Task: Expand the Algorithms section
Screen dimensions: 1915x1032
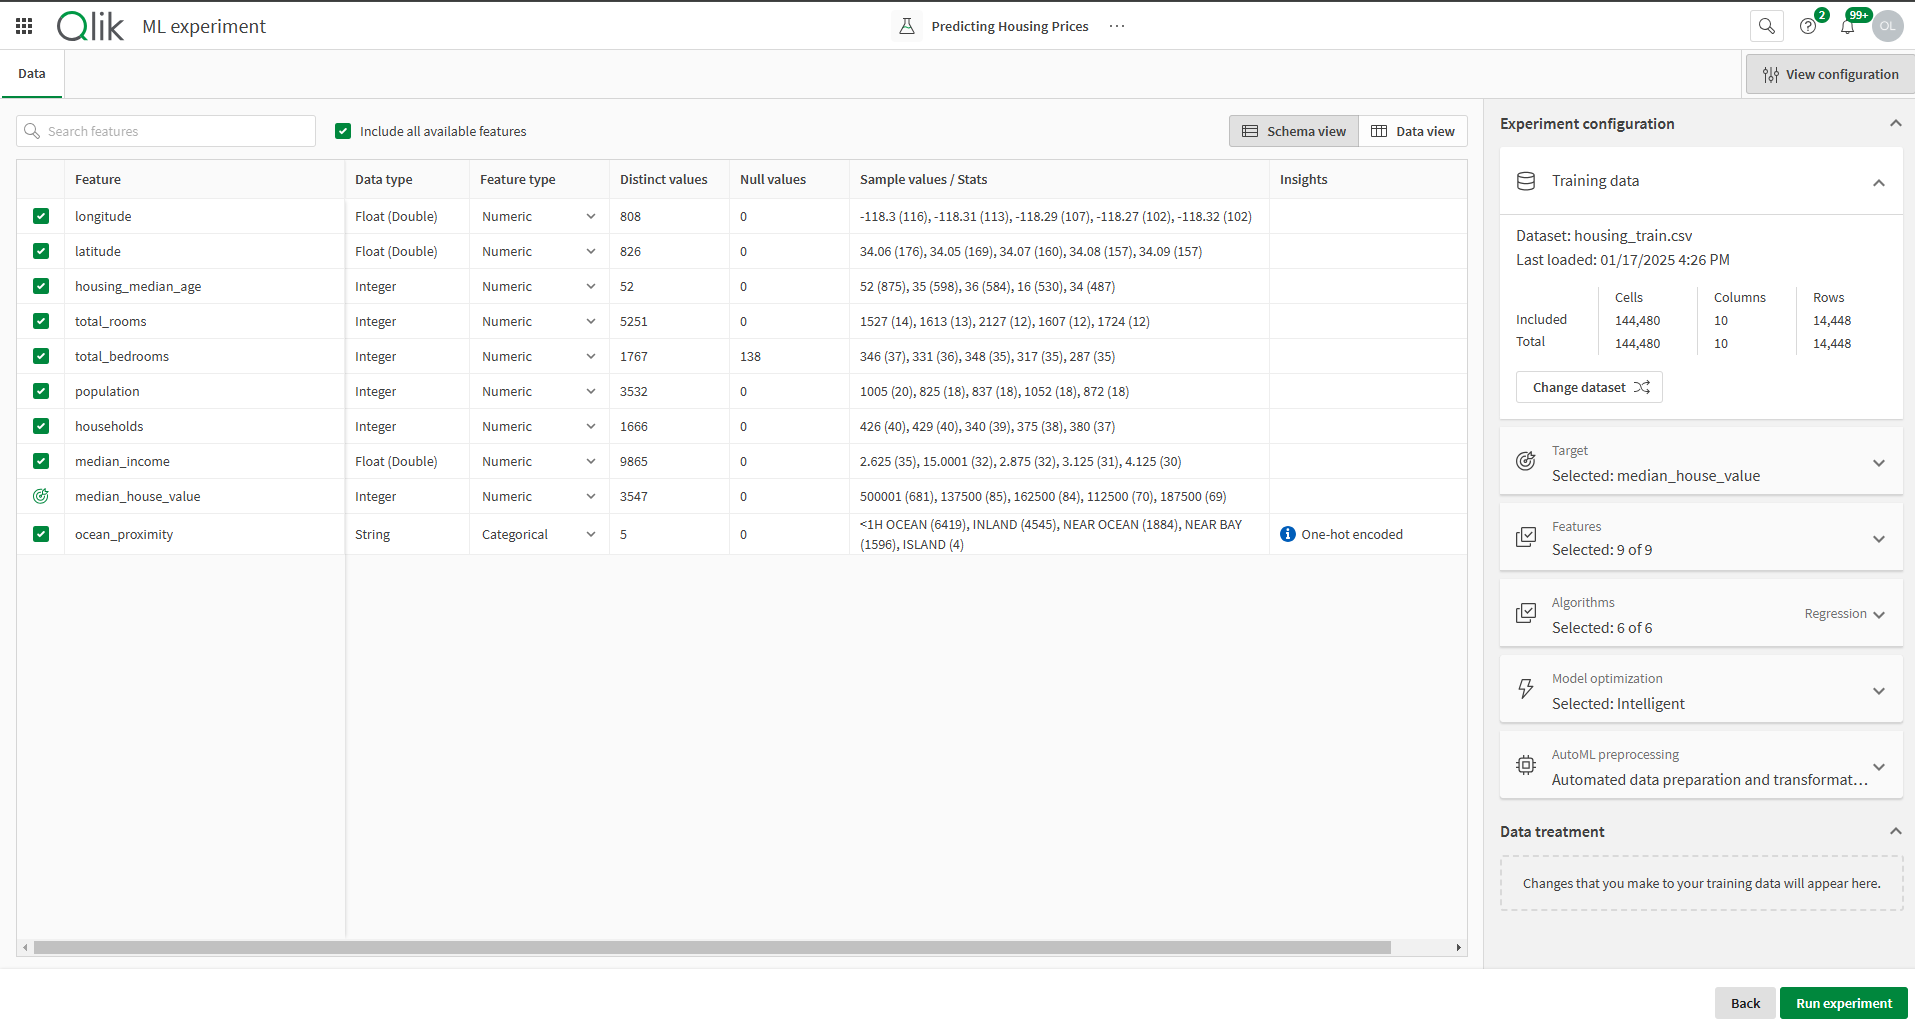Action: tap(1879, 615)
